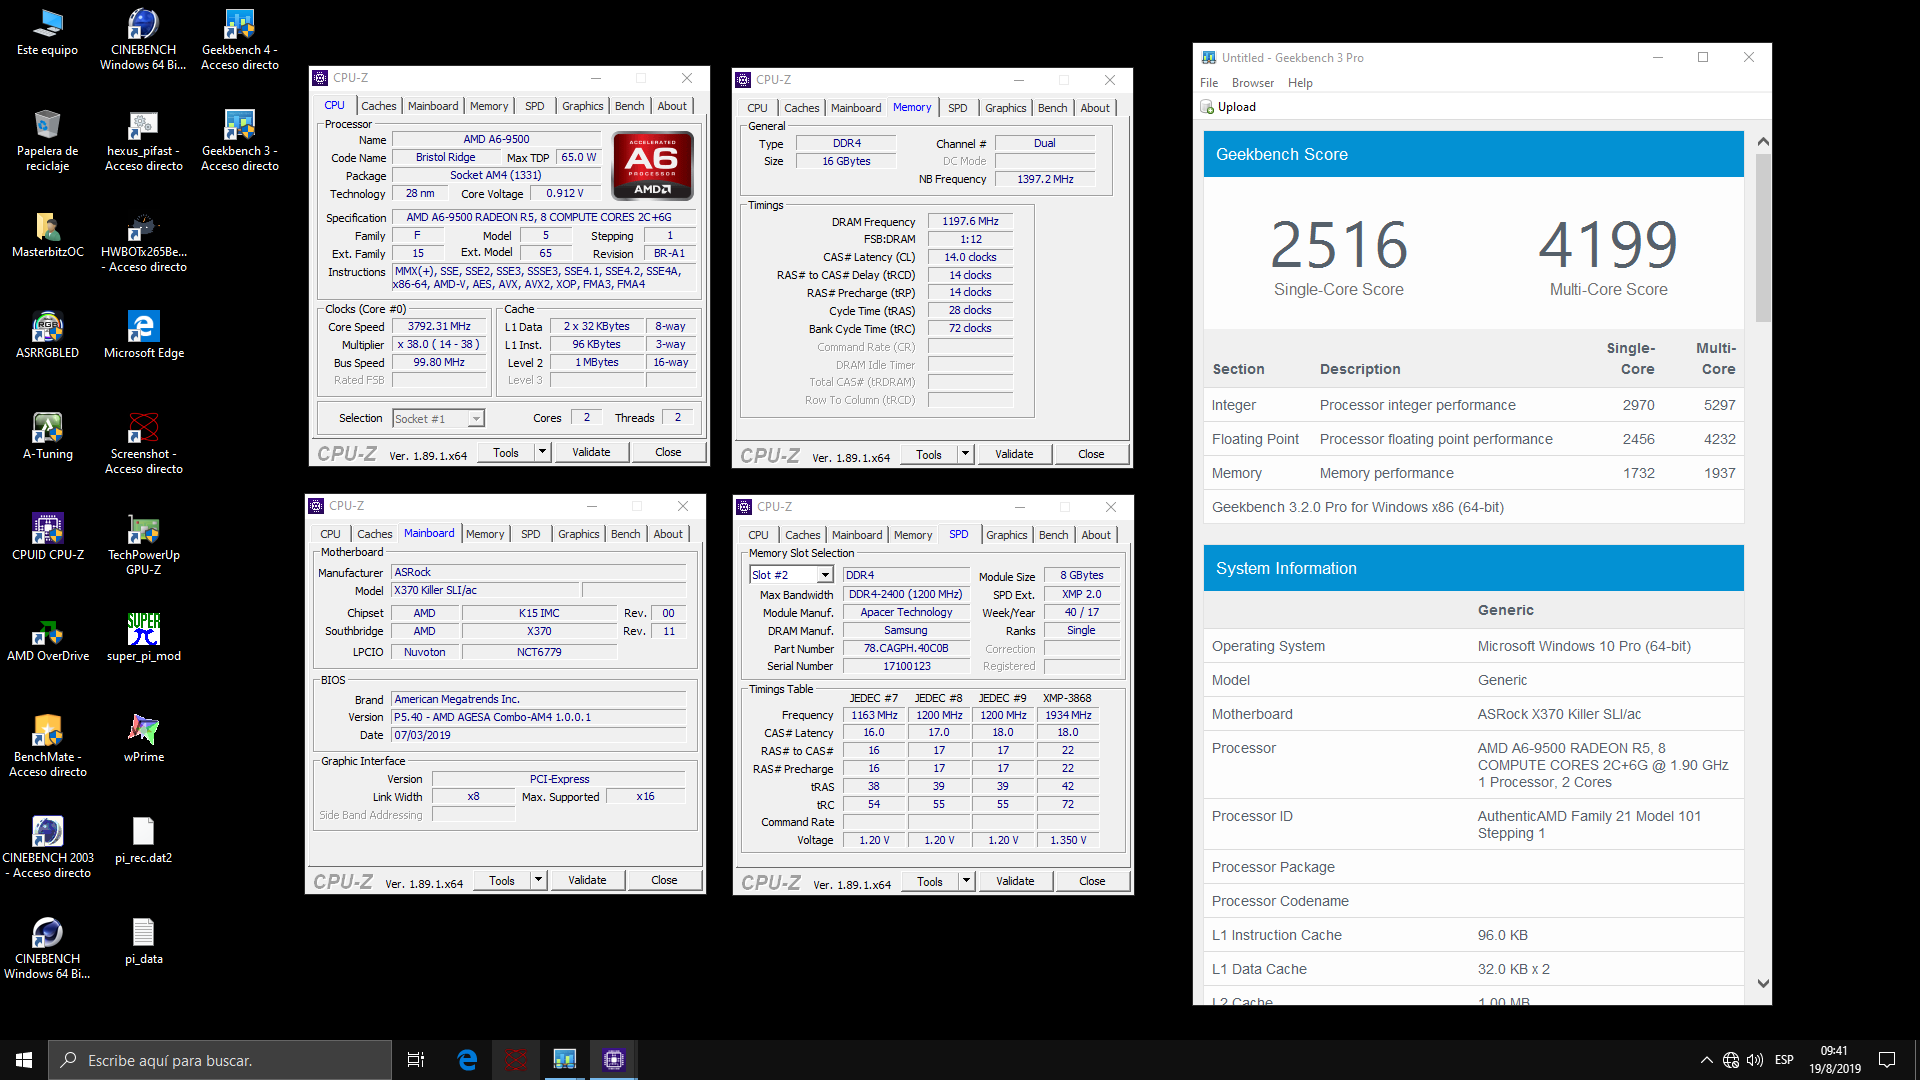The image size is (1920, 1080).
Task: Open BenchMate shortcut icon
Action: [x=47, y=746]
